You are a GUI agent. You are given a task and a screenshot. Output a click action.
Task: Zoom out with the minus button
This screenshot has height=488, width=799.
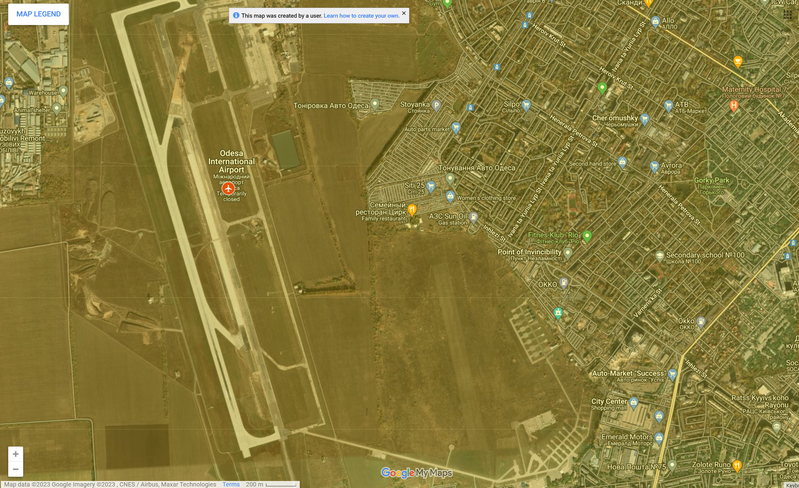click(15, 469)
